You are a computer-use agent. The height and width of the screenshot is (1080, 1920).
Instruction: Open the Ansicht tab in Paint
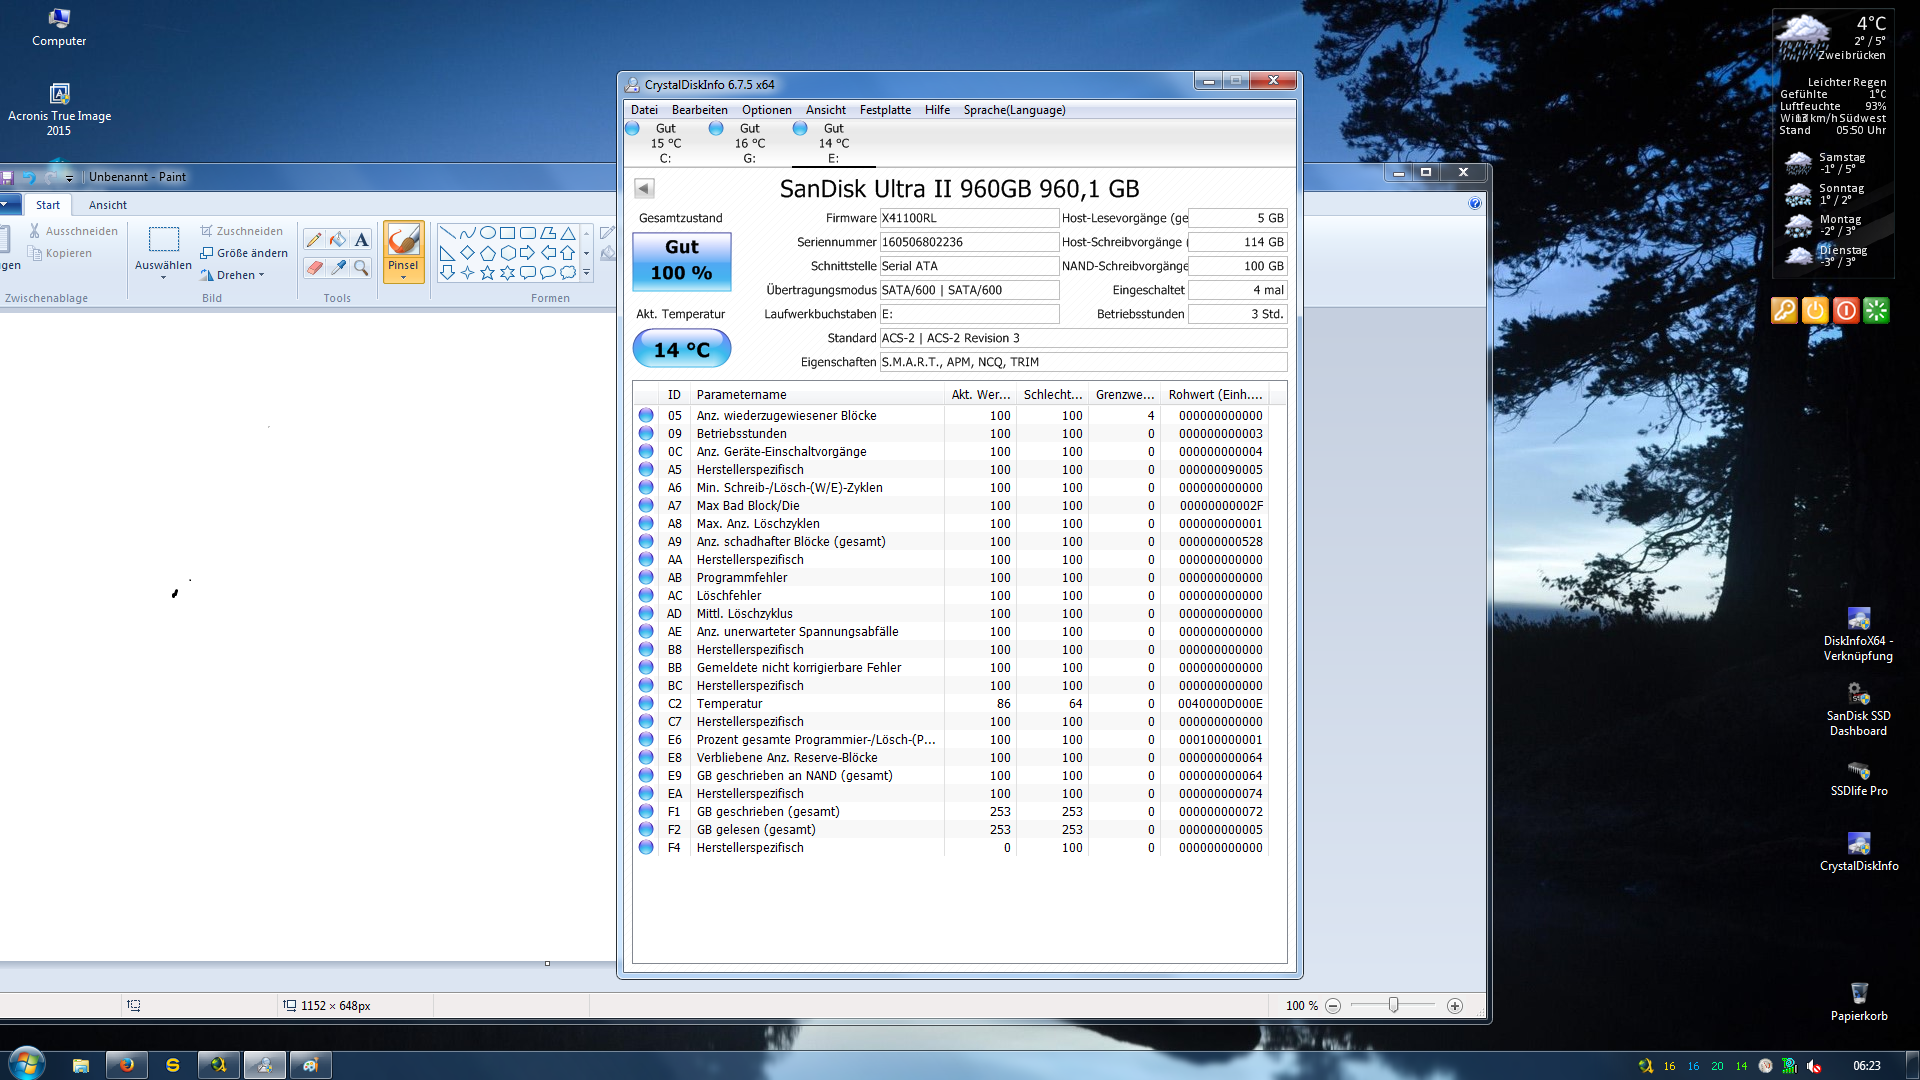click(x=108, y=205)
